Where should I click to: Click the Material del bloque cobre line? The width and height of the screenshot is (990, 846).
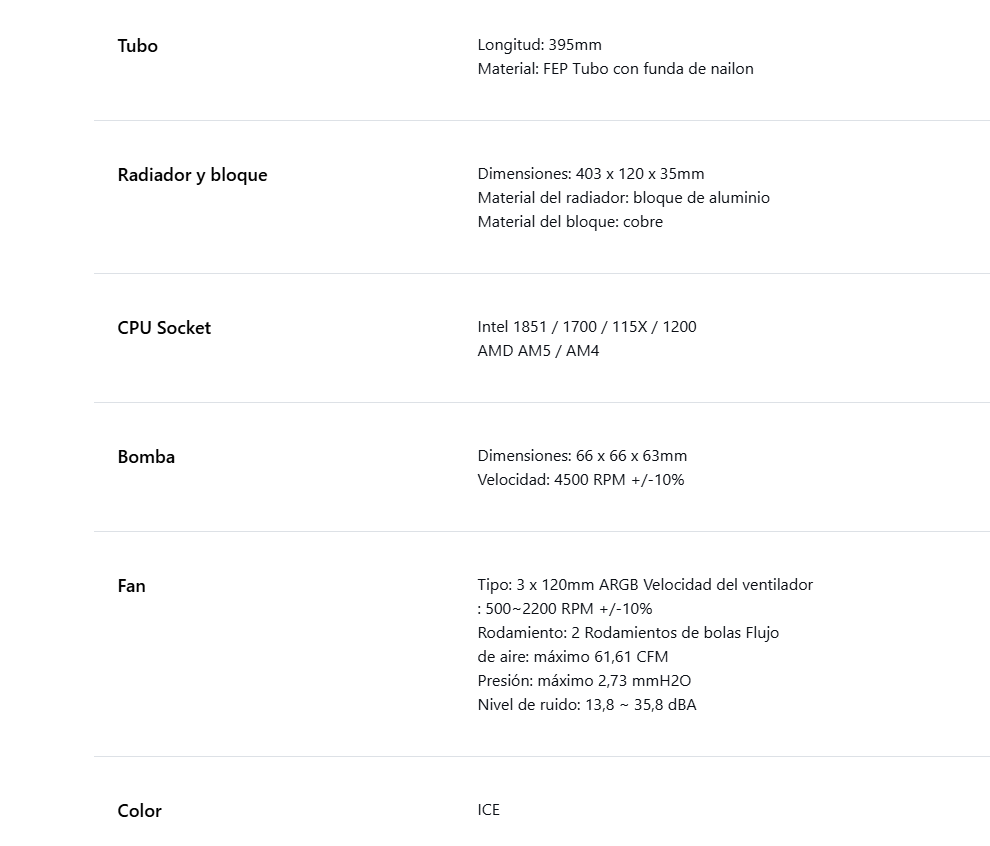(570, 222)
